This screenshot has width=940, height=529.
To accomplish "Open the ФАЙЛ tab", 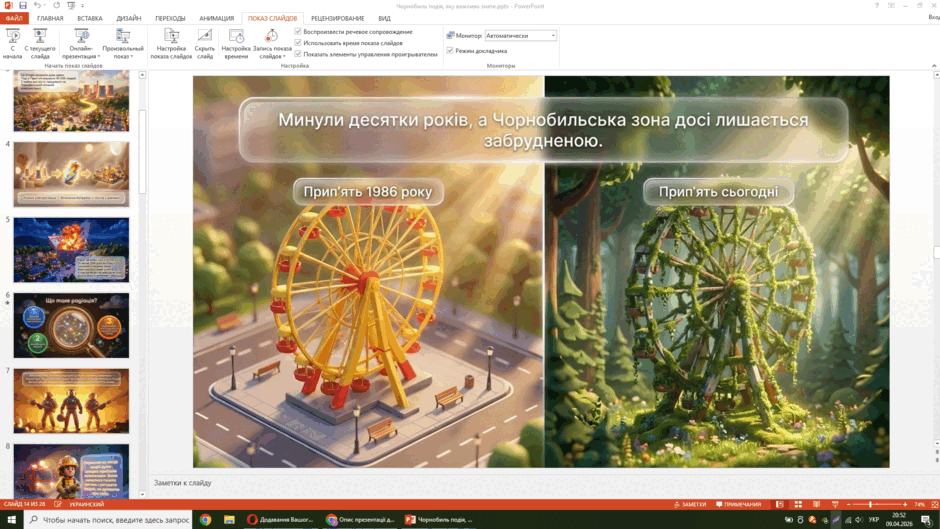I will pos(14,18).
